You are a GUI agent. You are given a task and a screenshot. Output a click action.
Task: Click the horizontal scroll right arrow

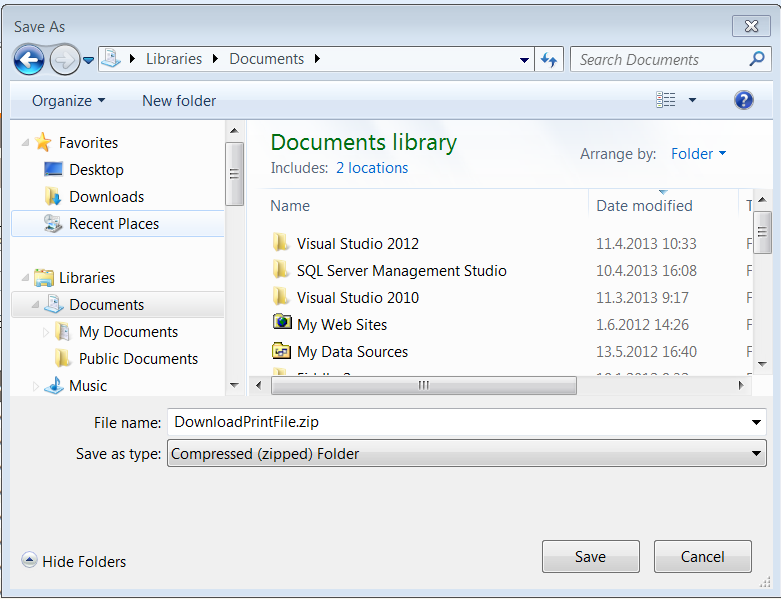(x=741, y=385)
